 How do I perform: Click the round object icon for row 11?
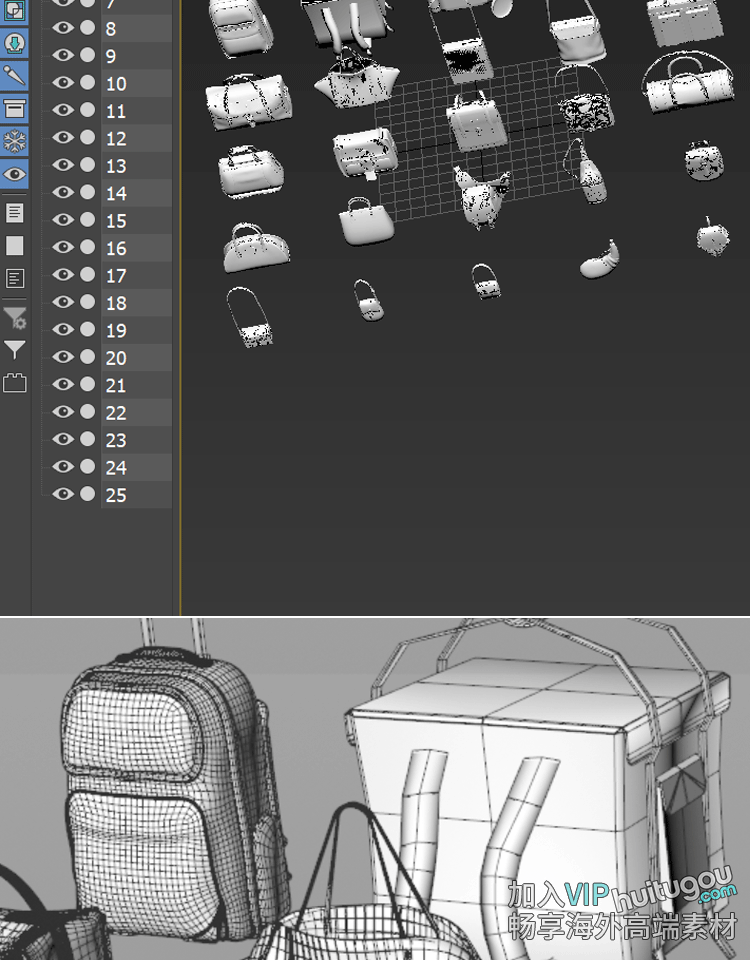pos(88,110)
